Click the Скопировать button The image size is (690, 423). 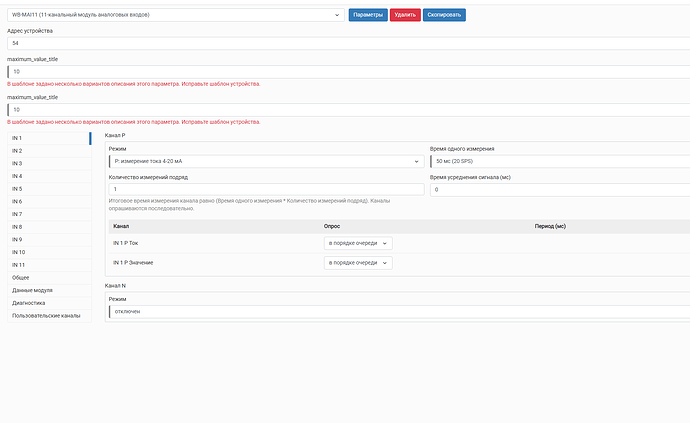(444, 15)
